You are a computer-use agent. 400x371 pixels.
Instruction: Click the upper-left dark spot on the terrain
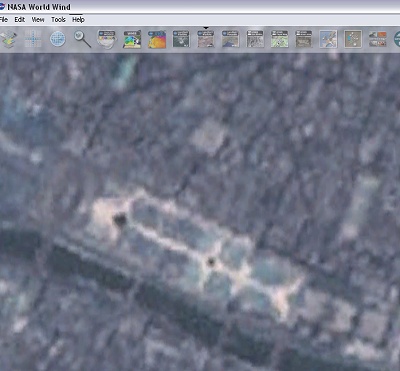[120, 219]
